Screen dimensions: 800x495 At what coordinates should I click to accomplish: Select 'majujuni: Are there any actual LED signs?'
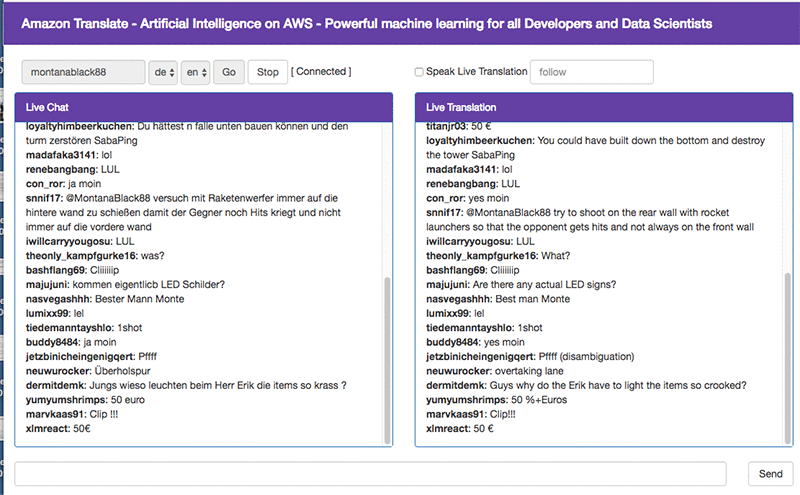521,284
